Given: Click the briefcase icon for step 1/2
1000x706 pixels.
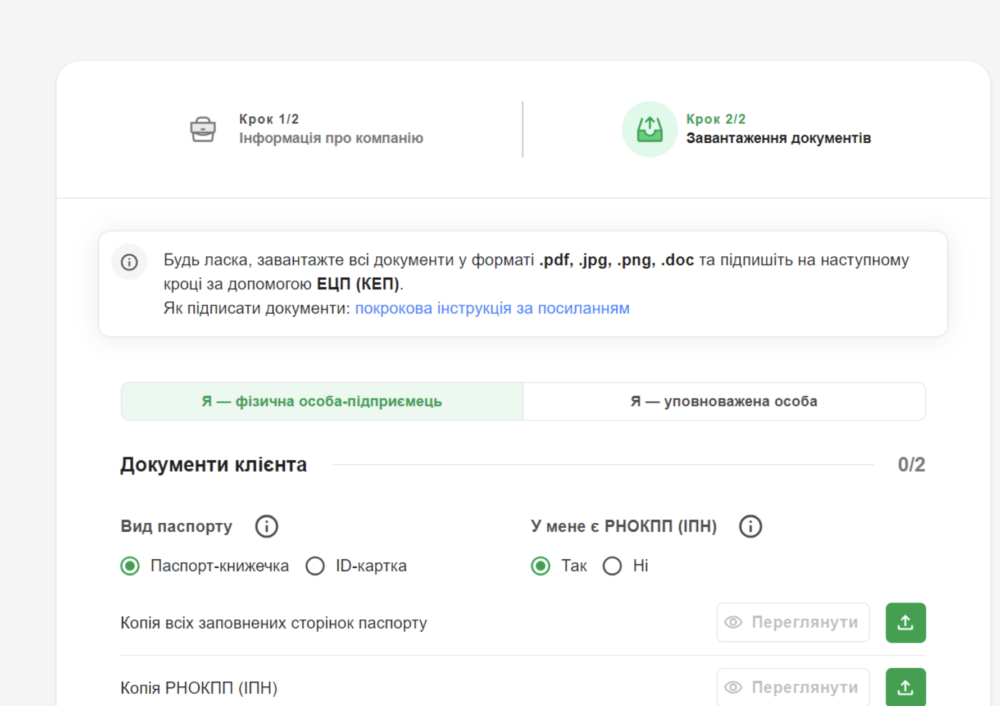Looking at the screenshot, I should tap(203, 129).
